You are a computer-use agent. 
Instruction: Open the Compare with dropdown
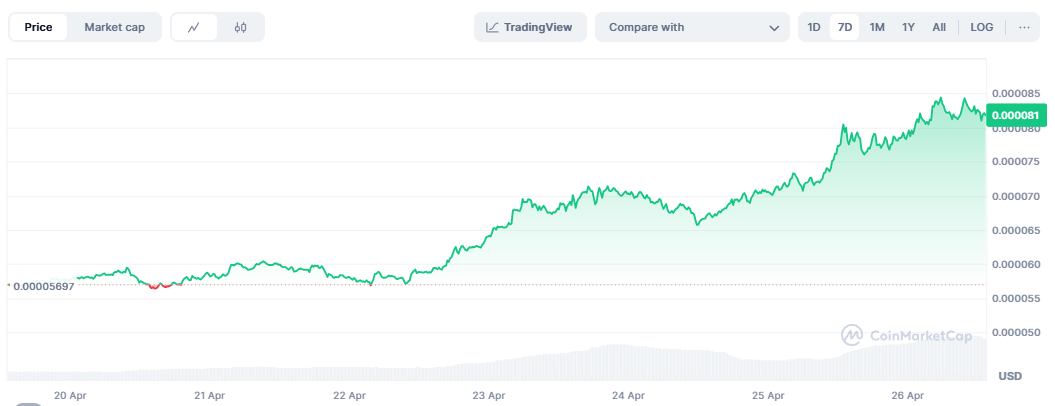[690, 27]
